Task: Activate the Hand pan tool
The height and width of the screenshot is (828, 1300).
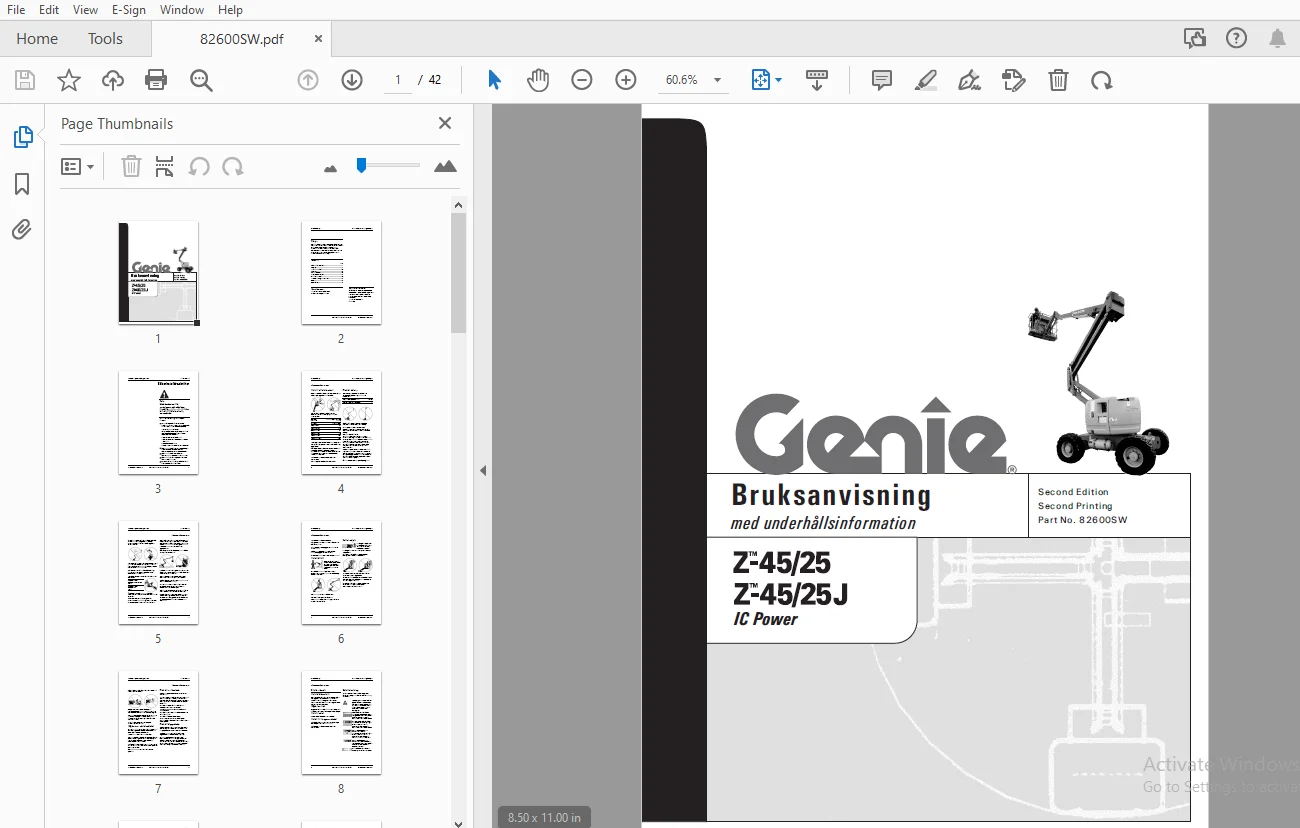Action: click(538, 80)
